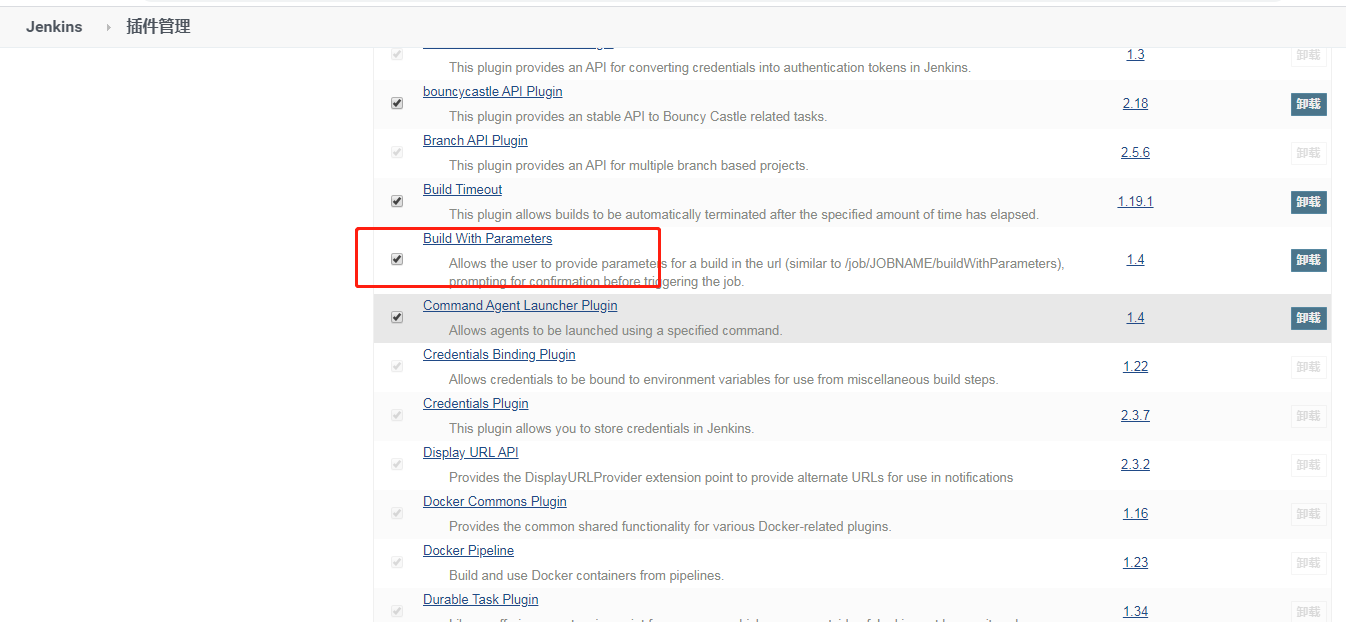Click greyed 卸载 in Credentials Binding row
The image size is (1346, 622).
tap(1308, 367)
